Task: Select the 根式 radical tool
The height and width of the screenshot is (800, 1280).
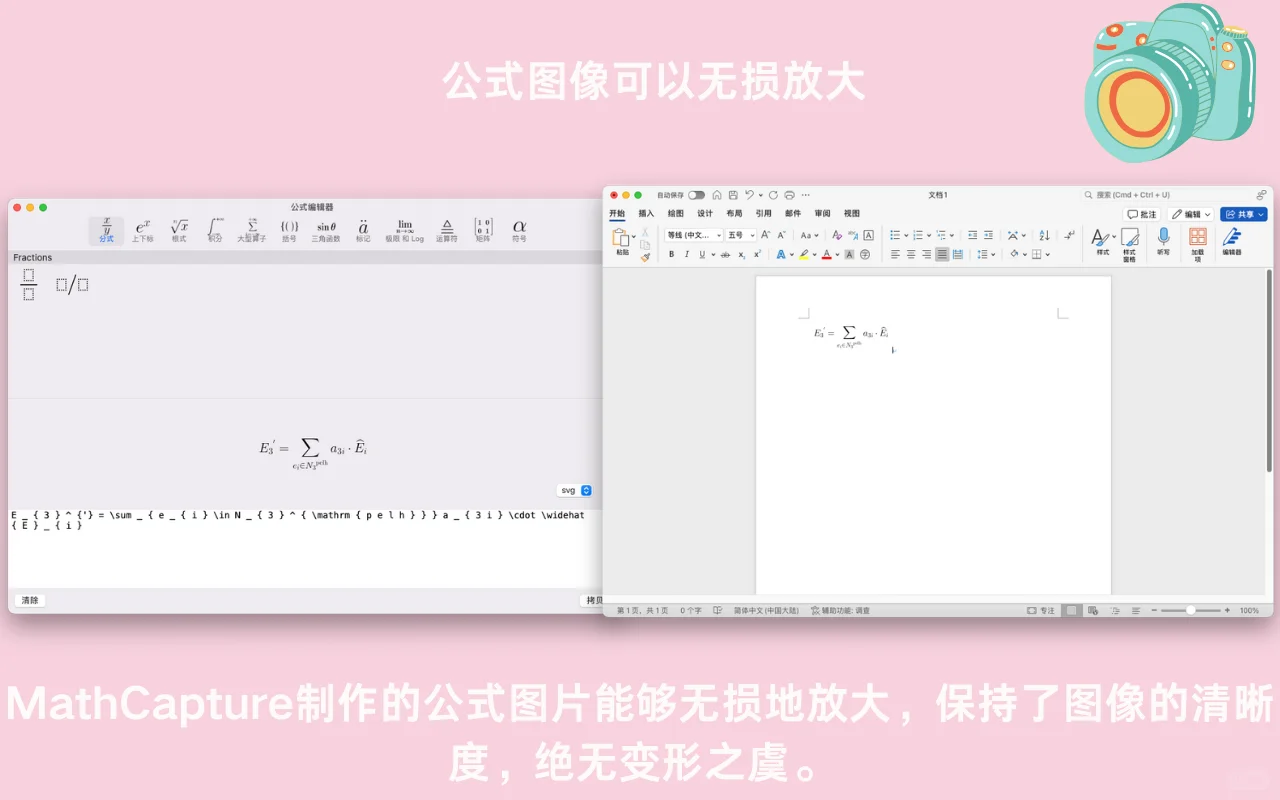Action: click(x=179, y=229)
